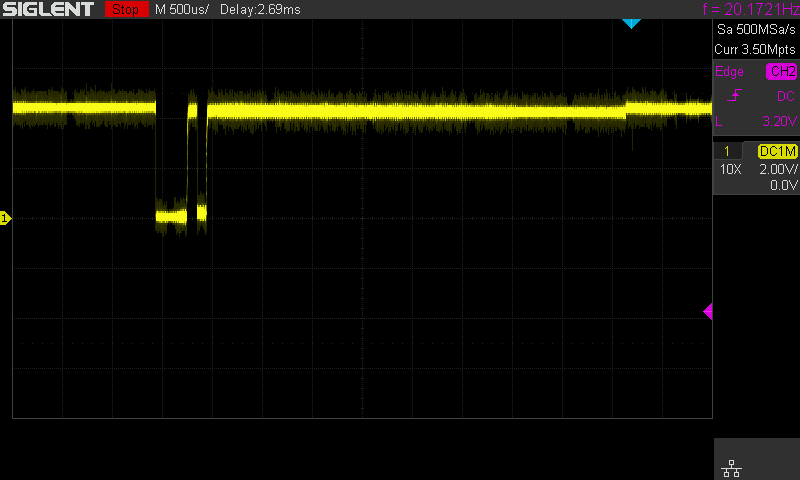The image size is (800, 480).
Task: Open the Edge trigger type setting
Action: point(728,72)
